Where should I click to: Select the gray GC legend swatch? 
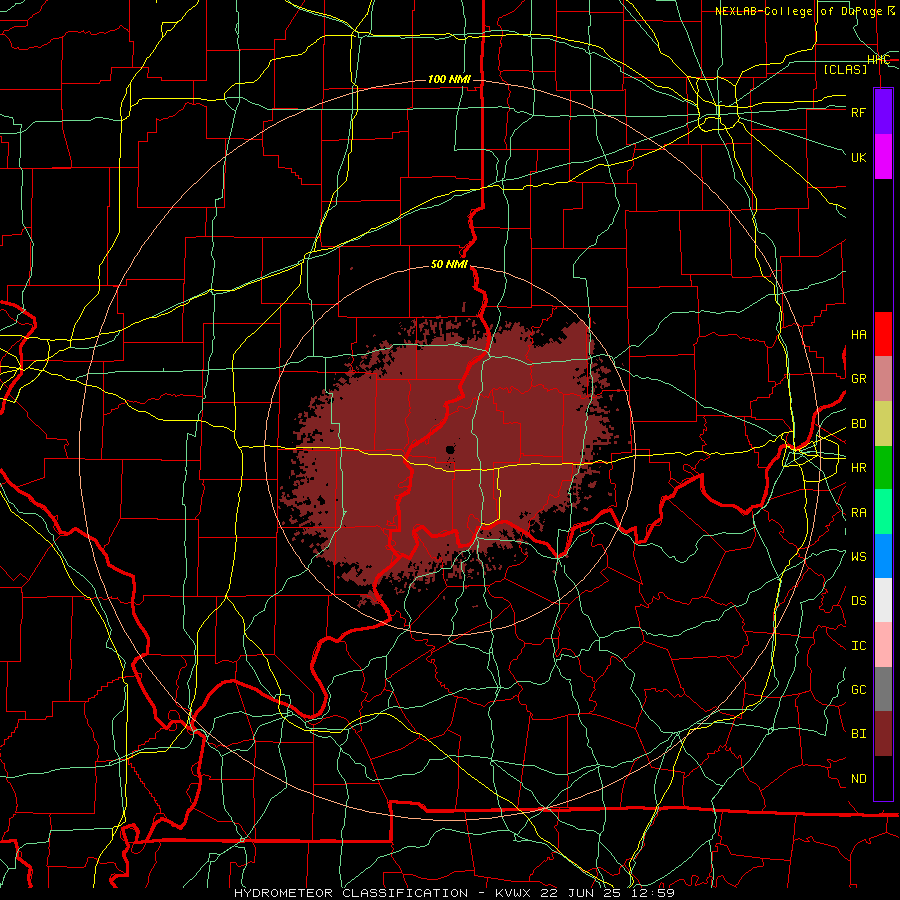(x=883, y=689)
